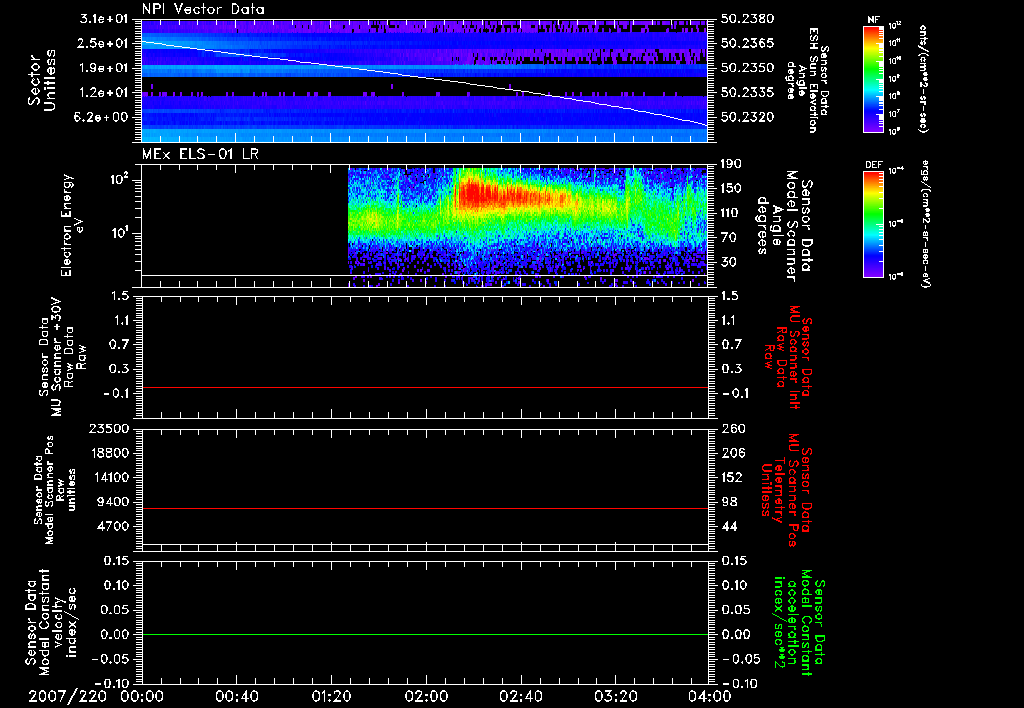Click the red MU Scanner Pos Telemetry label
This screenshot has height=708, width=1024.
[788, 490]
